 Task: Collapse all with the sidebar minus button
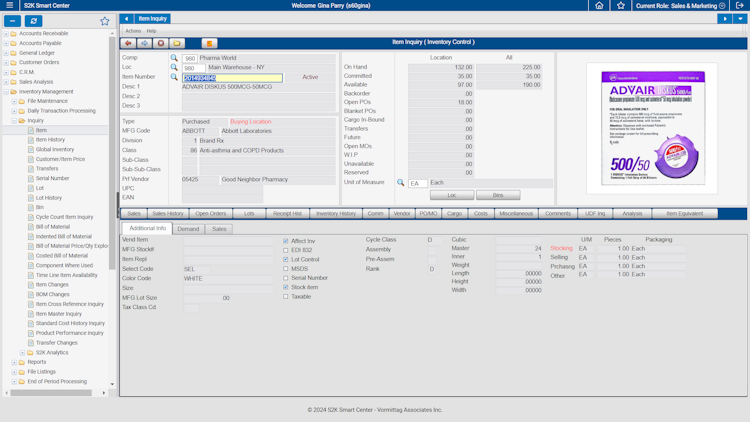coord(12,21)
